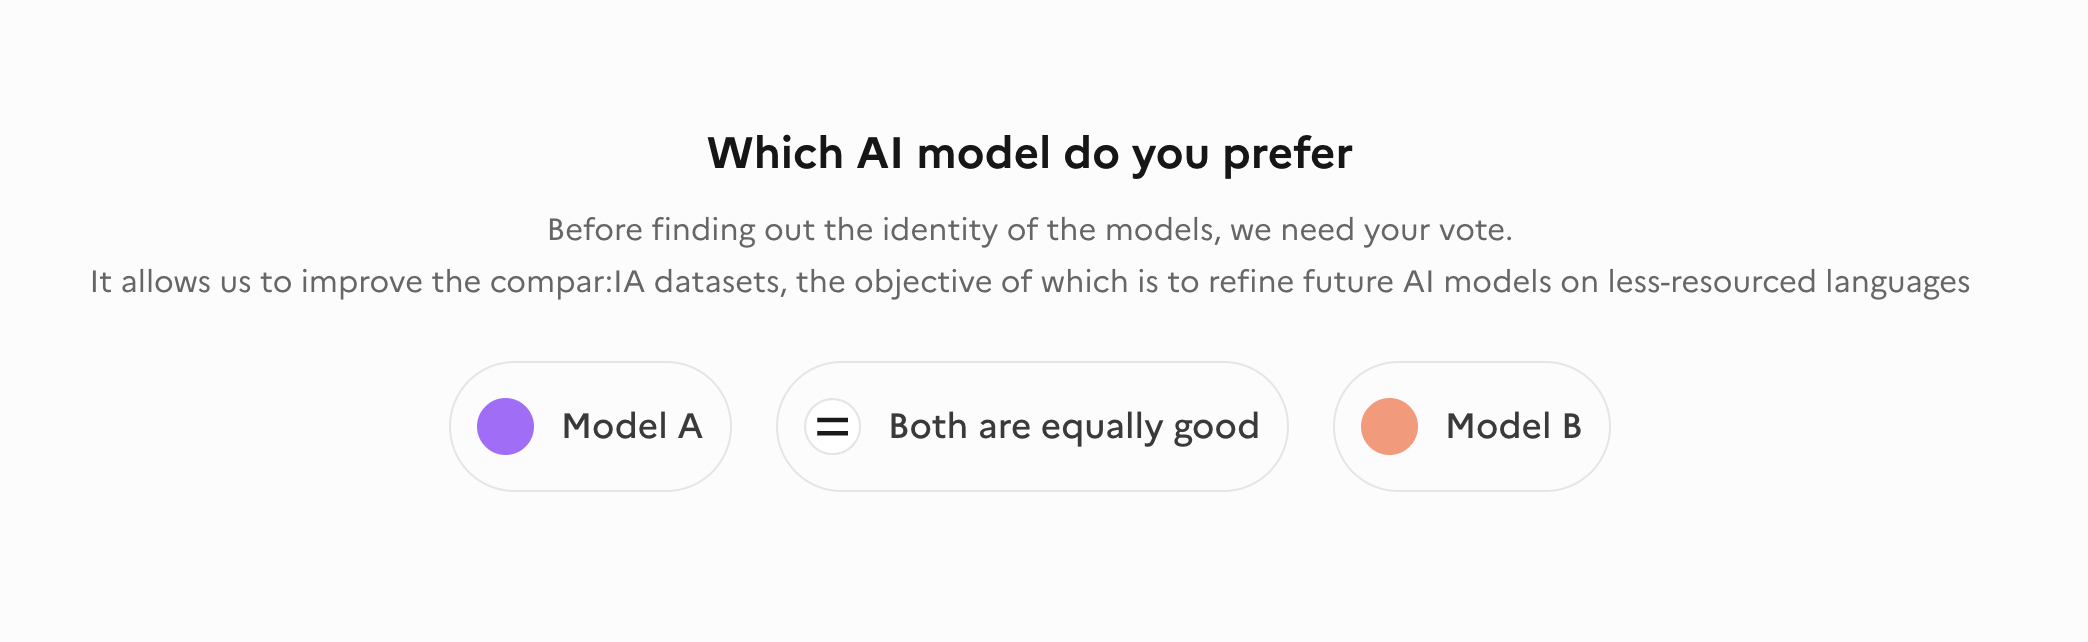Click the "Model B" text label
Image resolution: width=2088 pixels, height=642 pixels.
tap(1513, 427)
